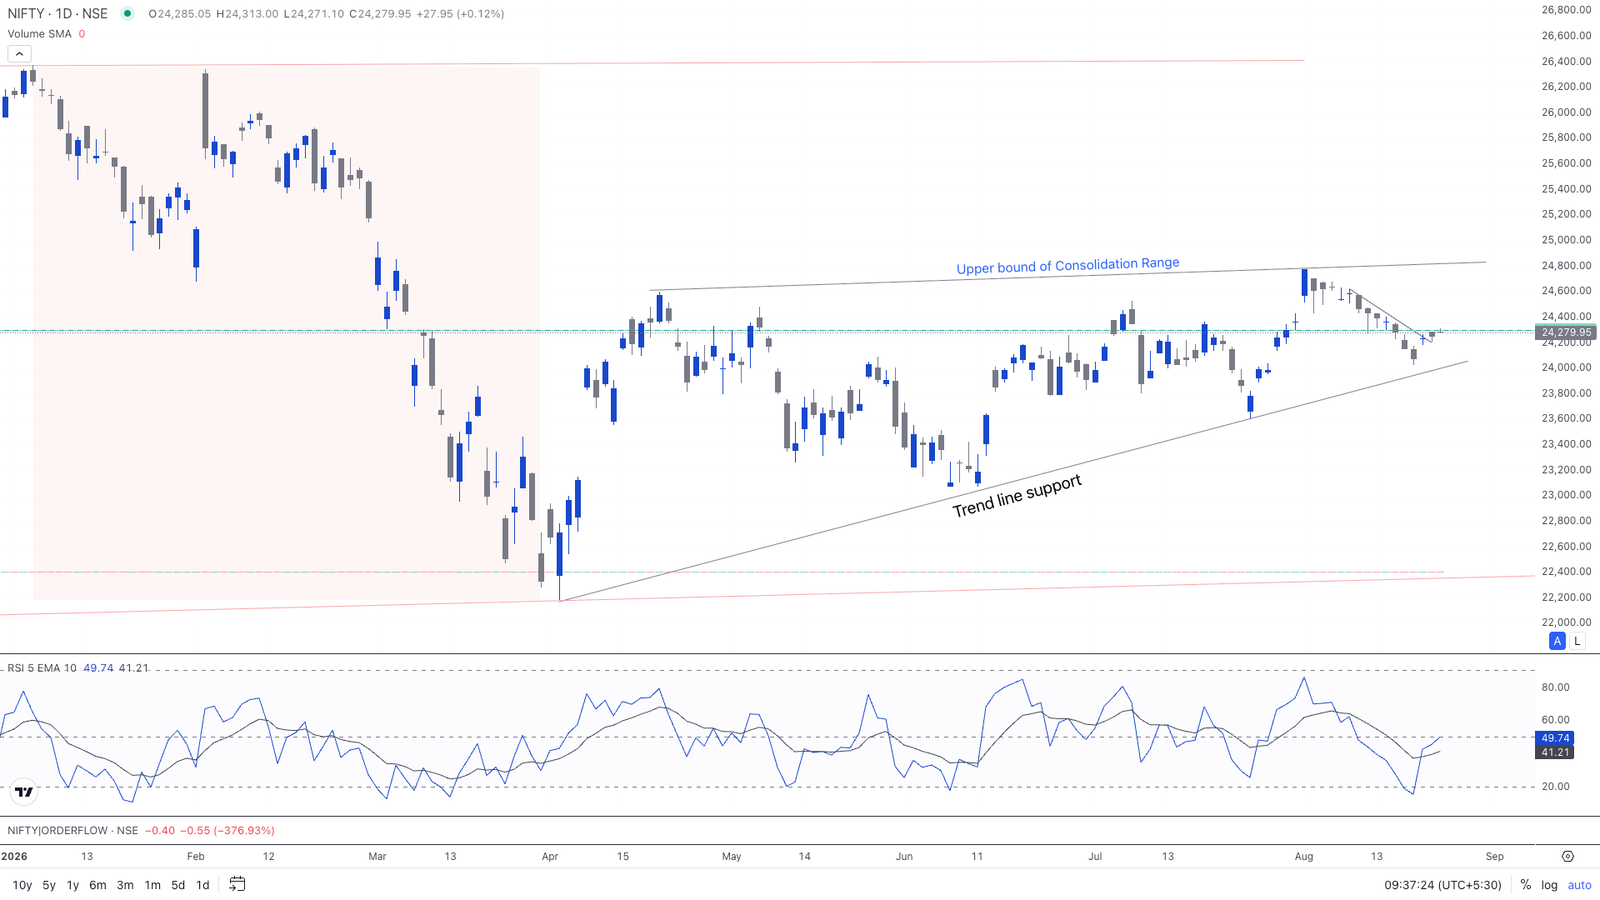This screenshot has width=1600, height=900.
Task: Toggle the log scale option in bottom bar
Action: click(x=1549, y=885)
